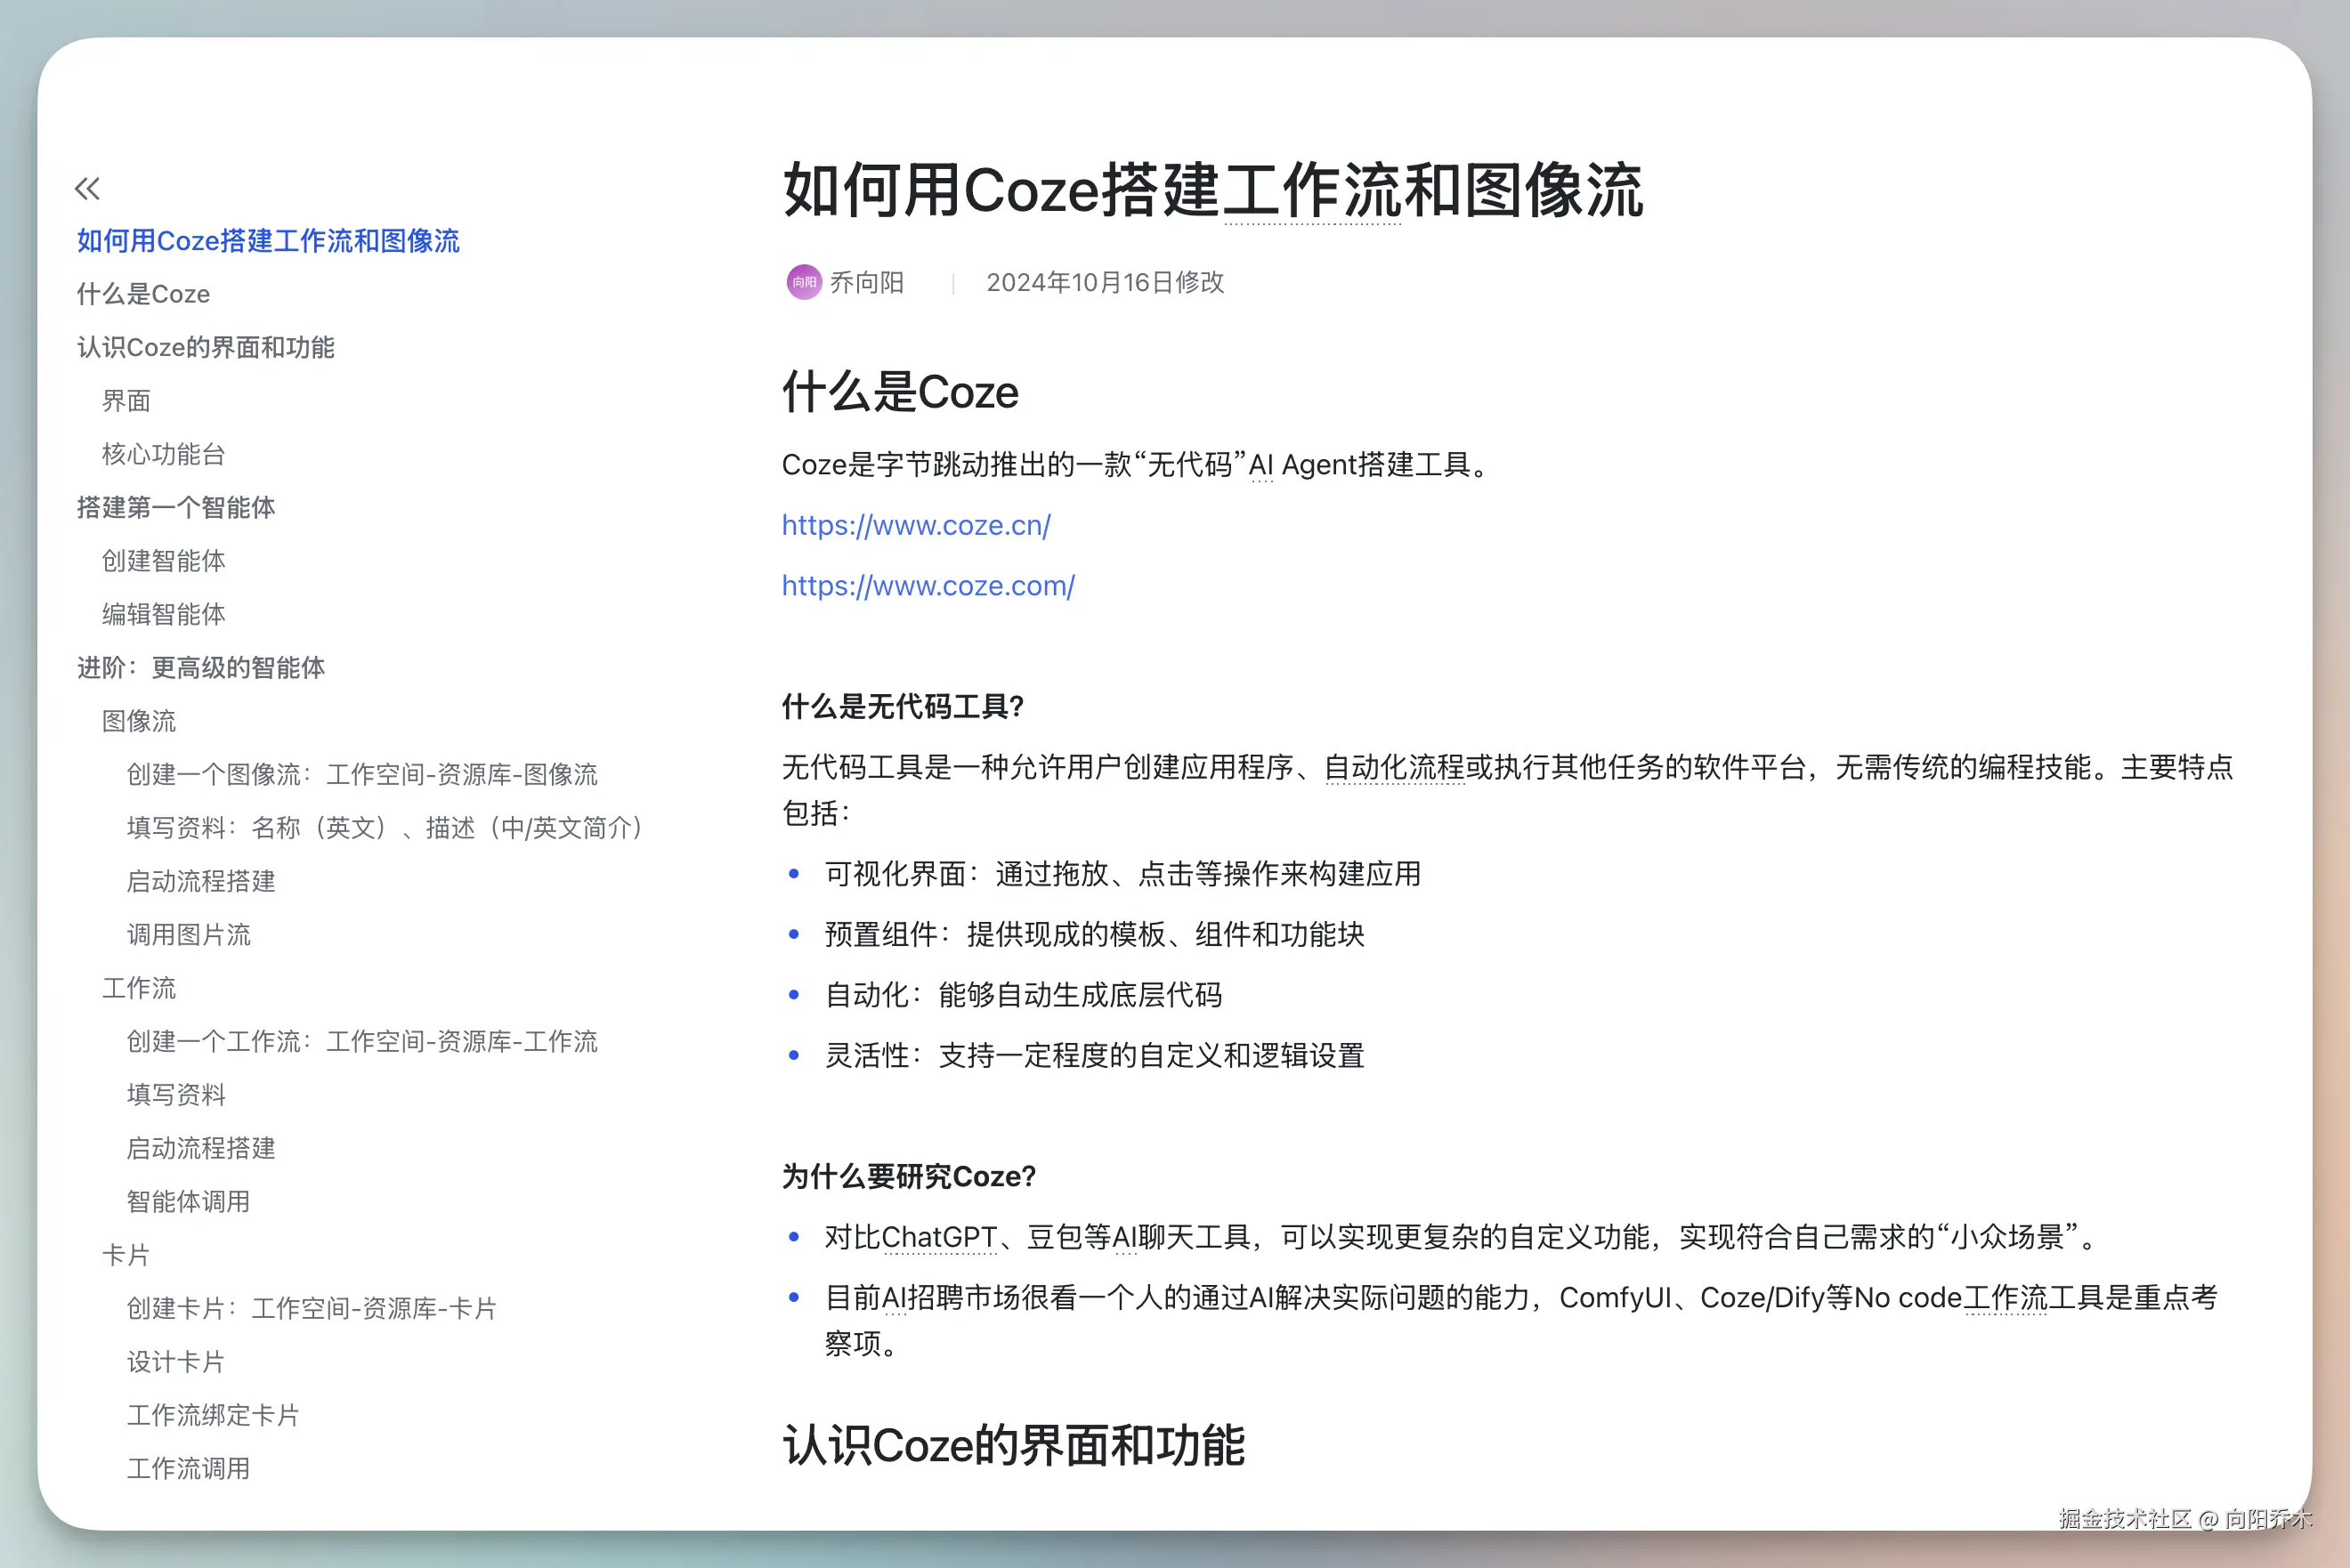Open the https://www.coze.com/ link
Image resolution: width=2350 pixels, height=1568 pixels.
coord(927,585)
